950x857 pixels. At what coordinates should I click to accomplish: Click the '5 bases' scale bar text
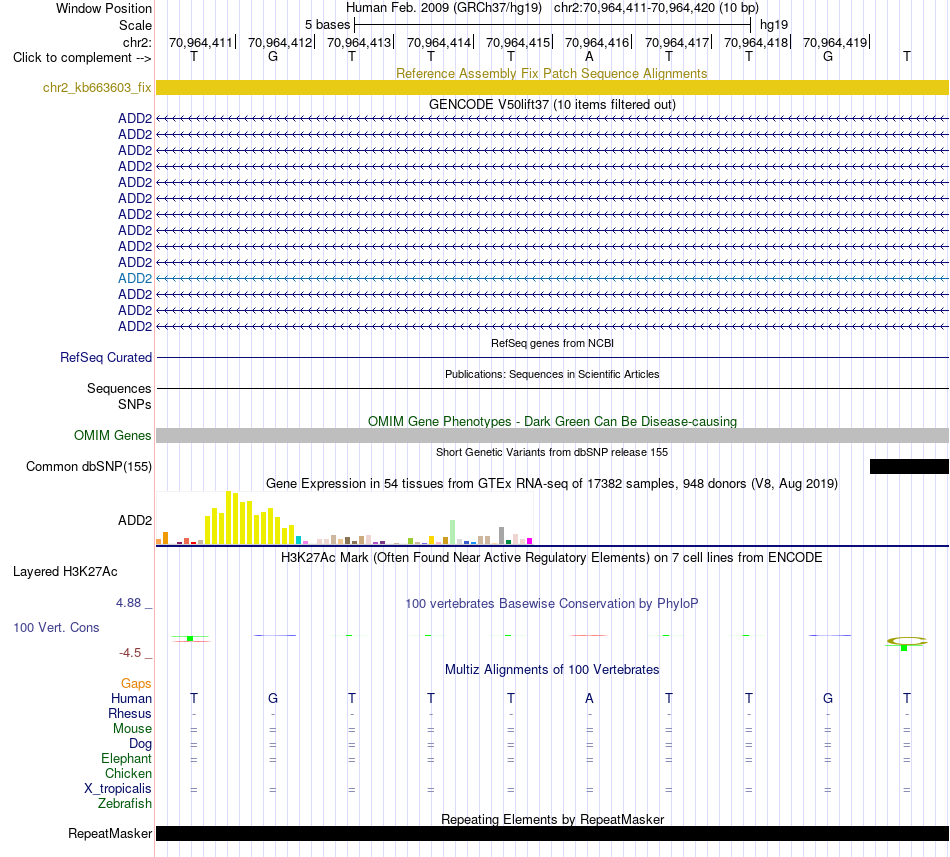pos(327,25)
